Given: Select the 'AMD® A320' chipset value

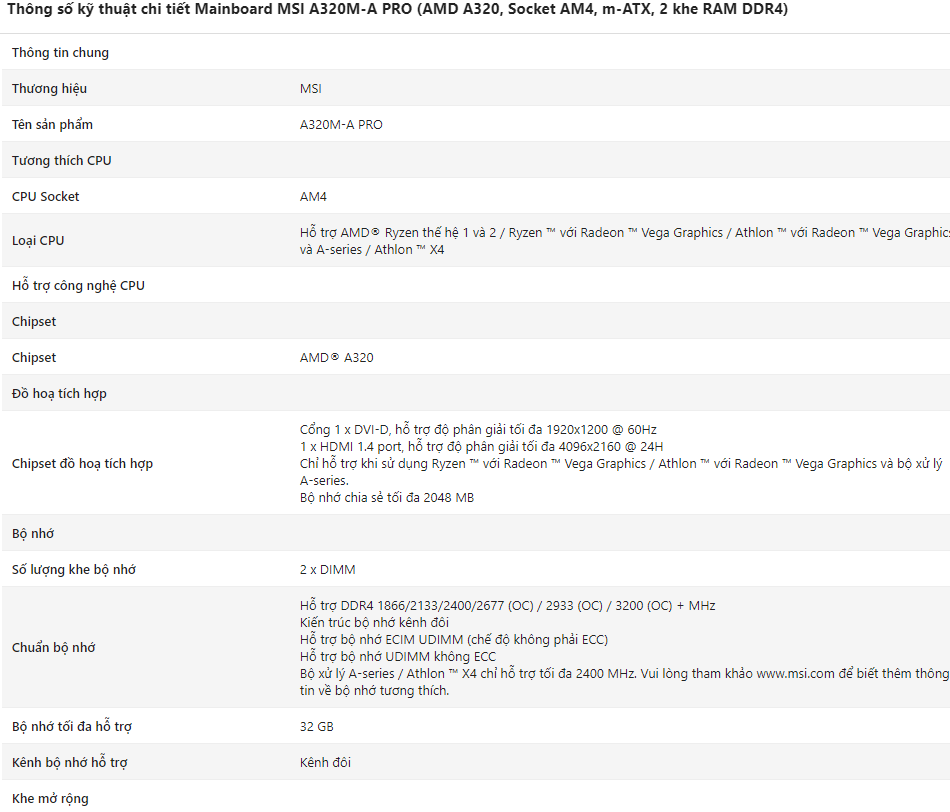Looking at the screenshot, I should [336, 357].
